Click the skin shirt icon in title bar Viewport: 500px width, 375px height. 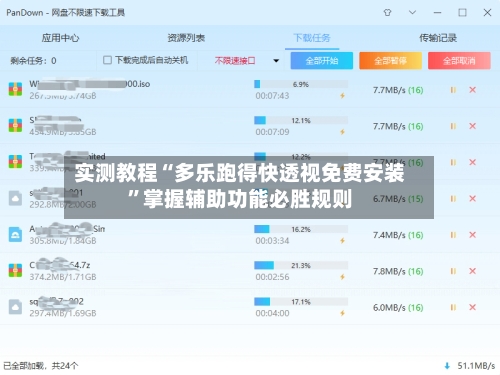(x=387, y=13)
